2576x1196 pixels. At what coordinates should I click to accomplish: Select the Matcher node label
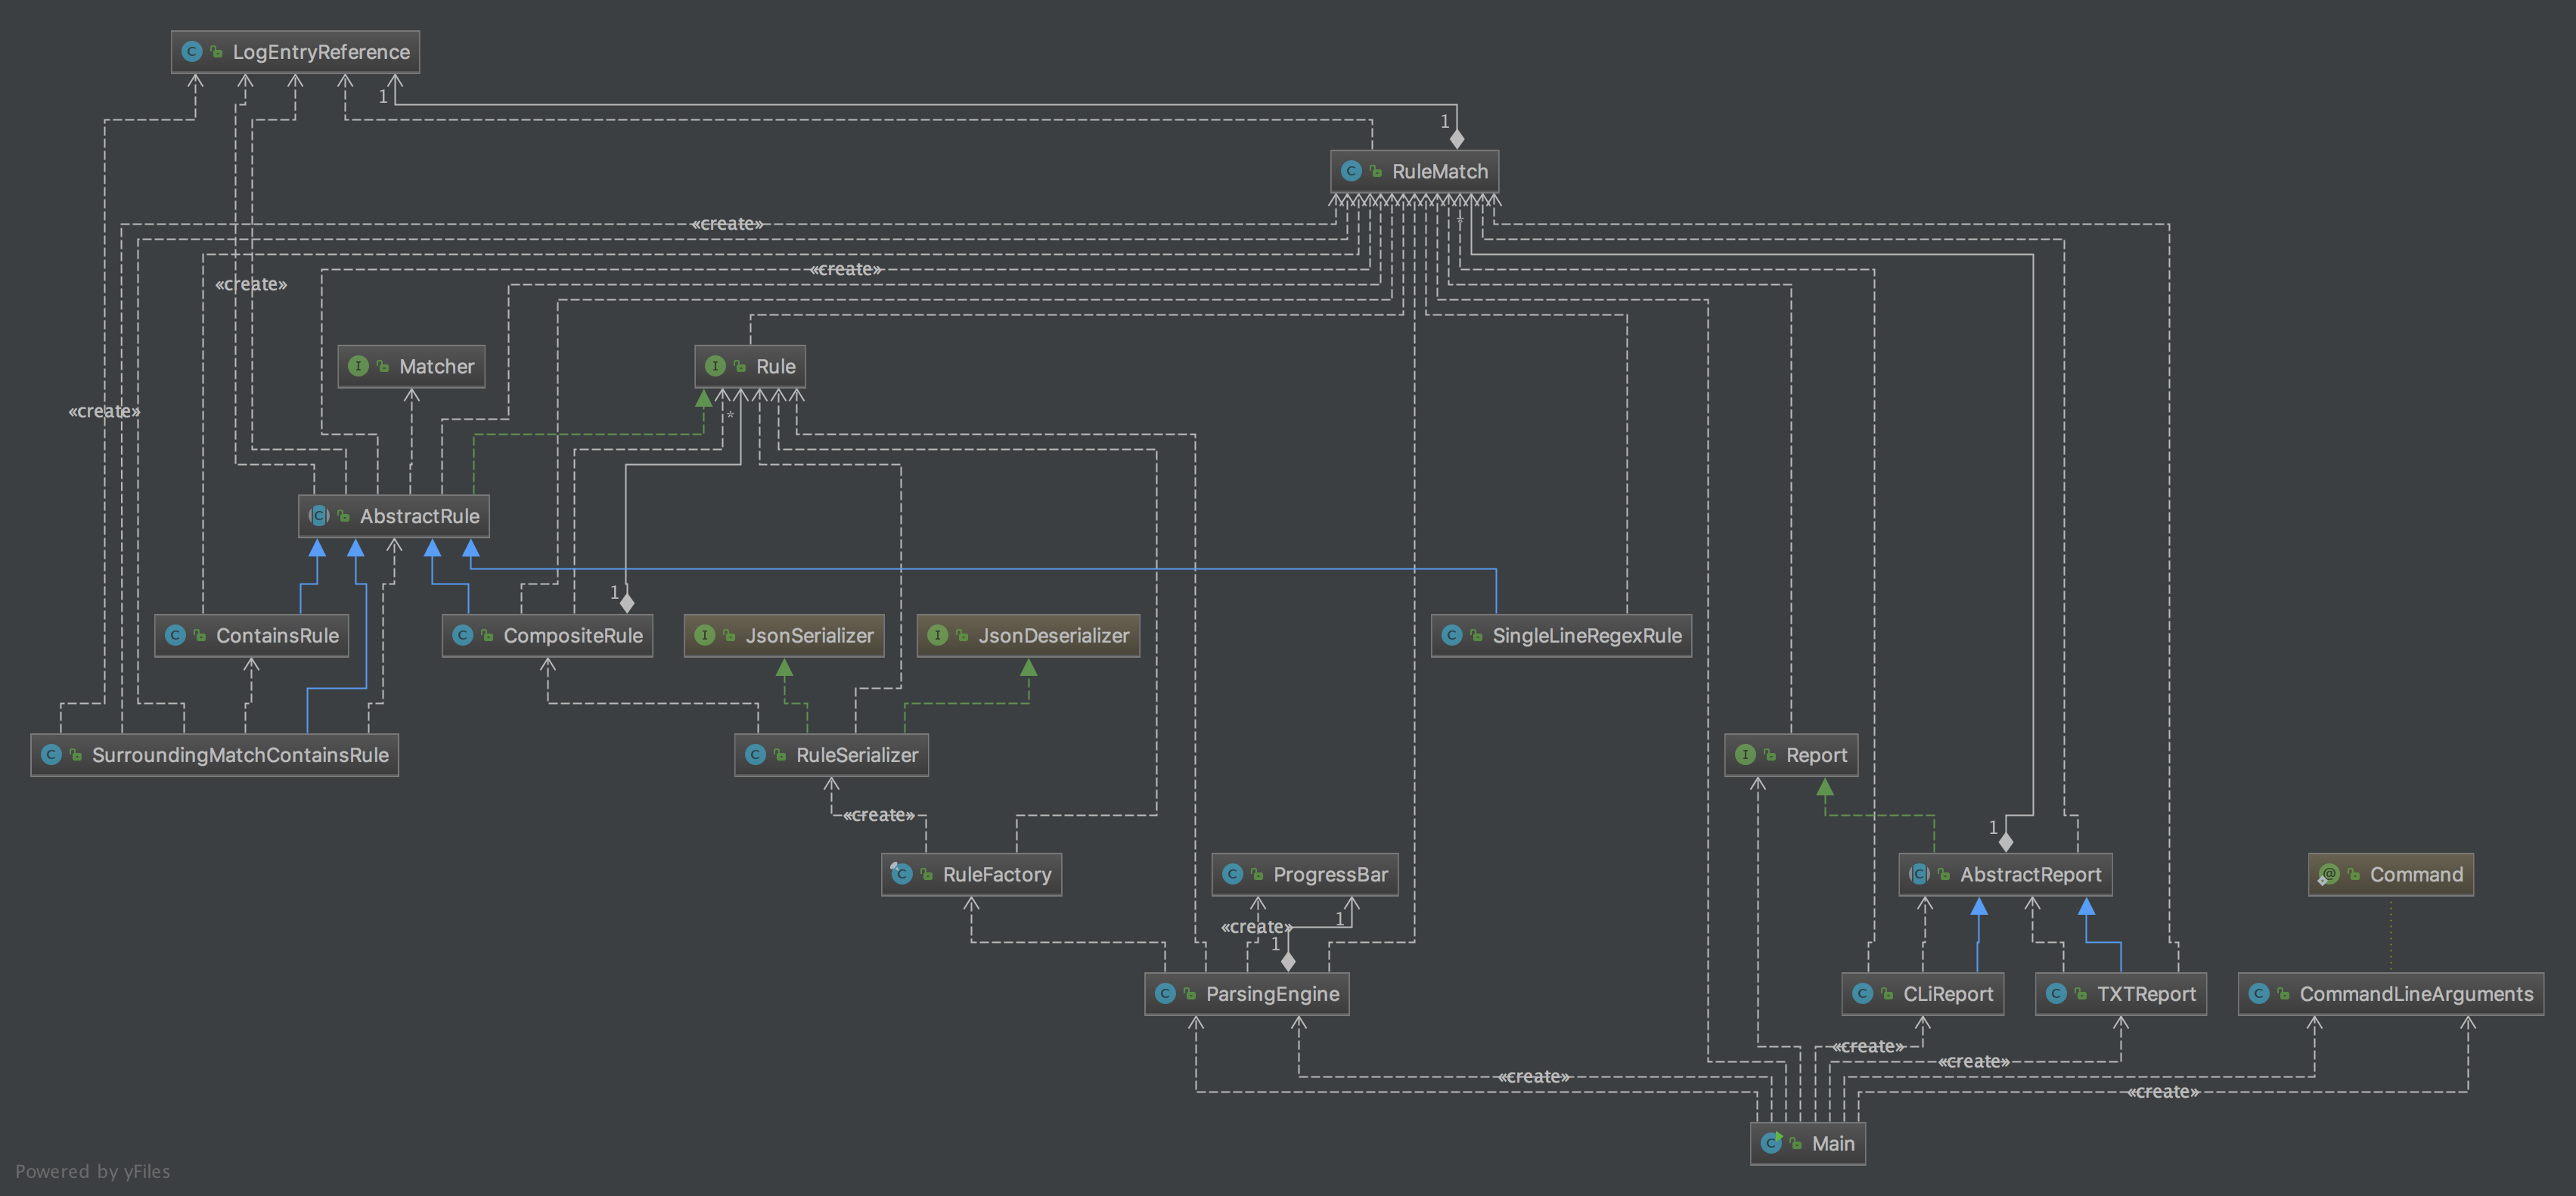(x=437, y=367)
